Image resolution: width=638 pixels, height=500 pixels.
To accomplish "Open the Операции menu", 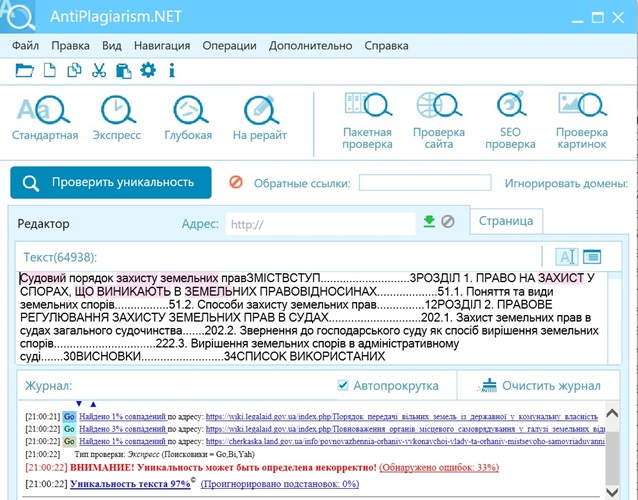I will point(229,46).
